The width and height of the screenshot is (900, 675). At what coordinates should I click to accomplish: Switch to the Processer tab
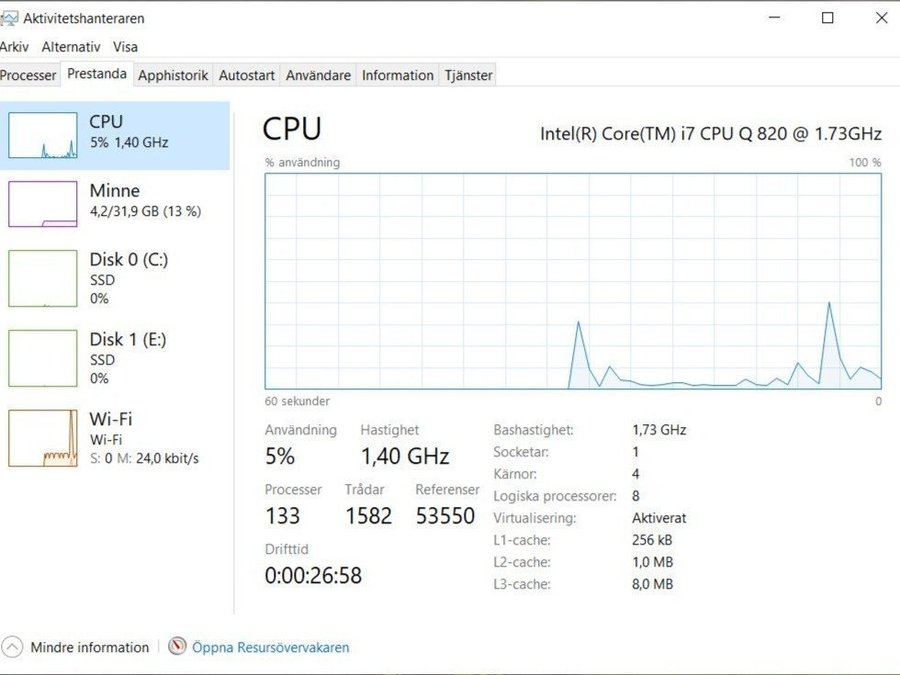[28, 75]
